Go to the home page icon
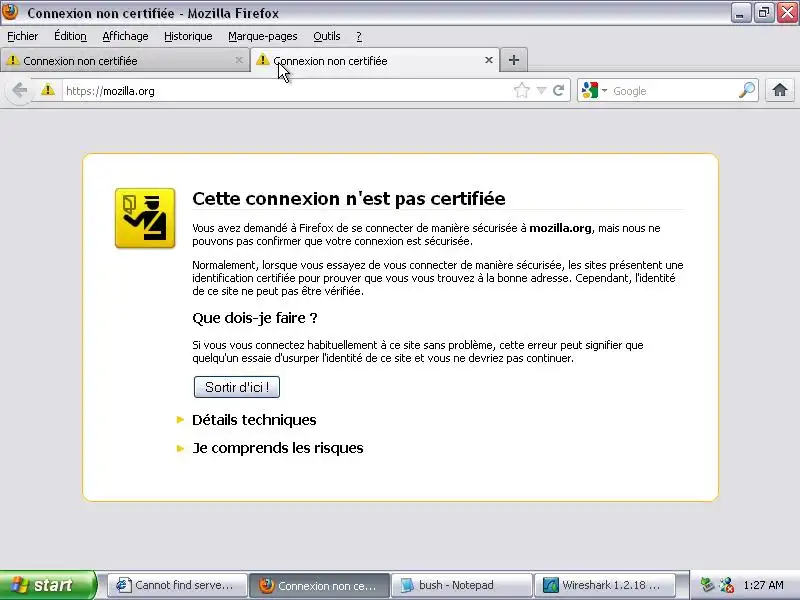800x600 pixels. tap(780, 90)
